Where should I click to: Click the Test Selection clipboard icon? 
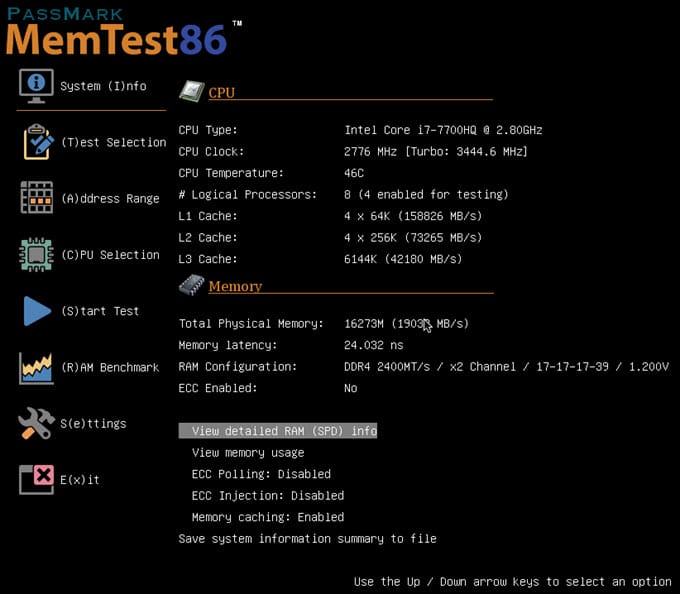tap(38, 142)
